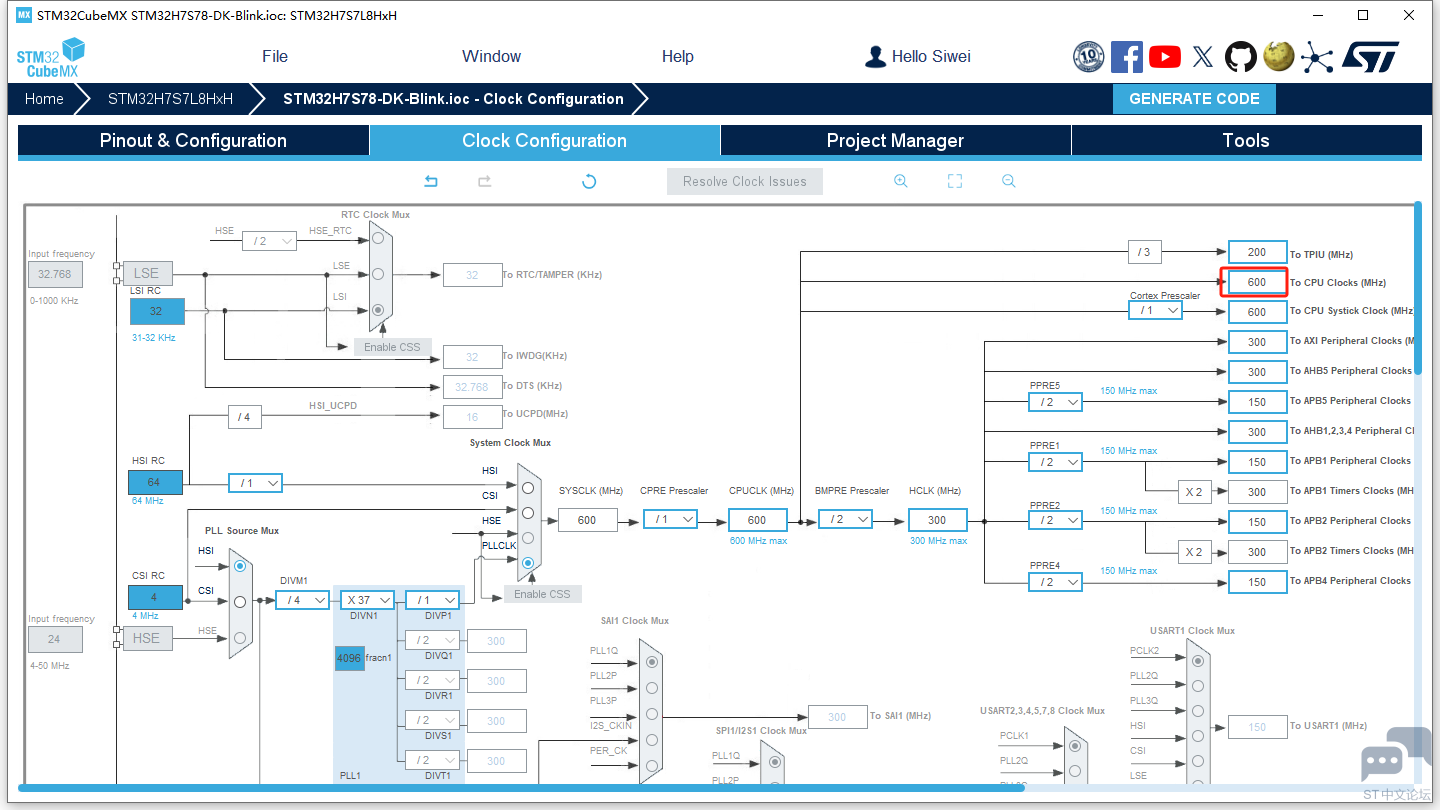1440x810 pixels.
Task: Click the To TPIU (MHz) value field
Action: pos(1257,252)
